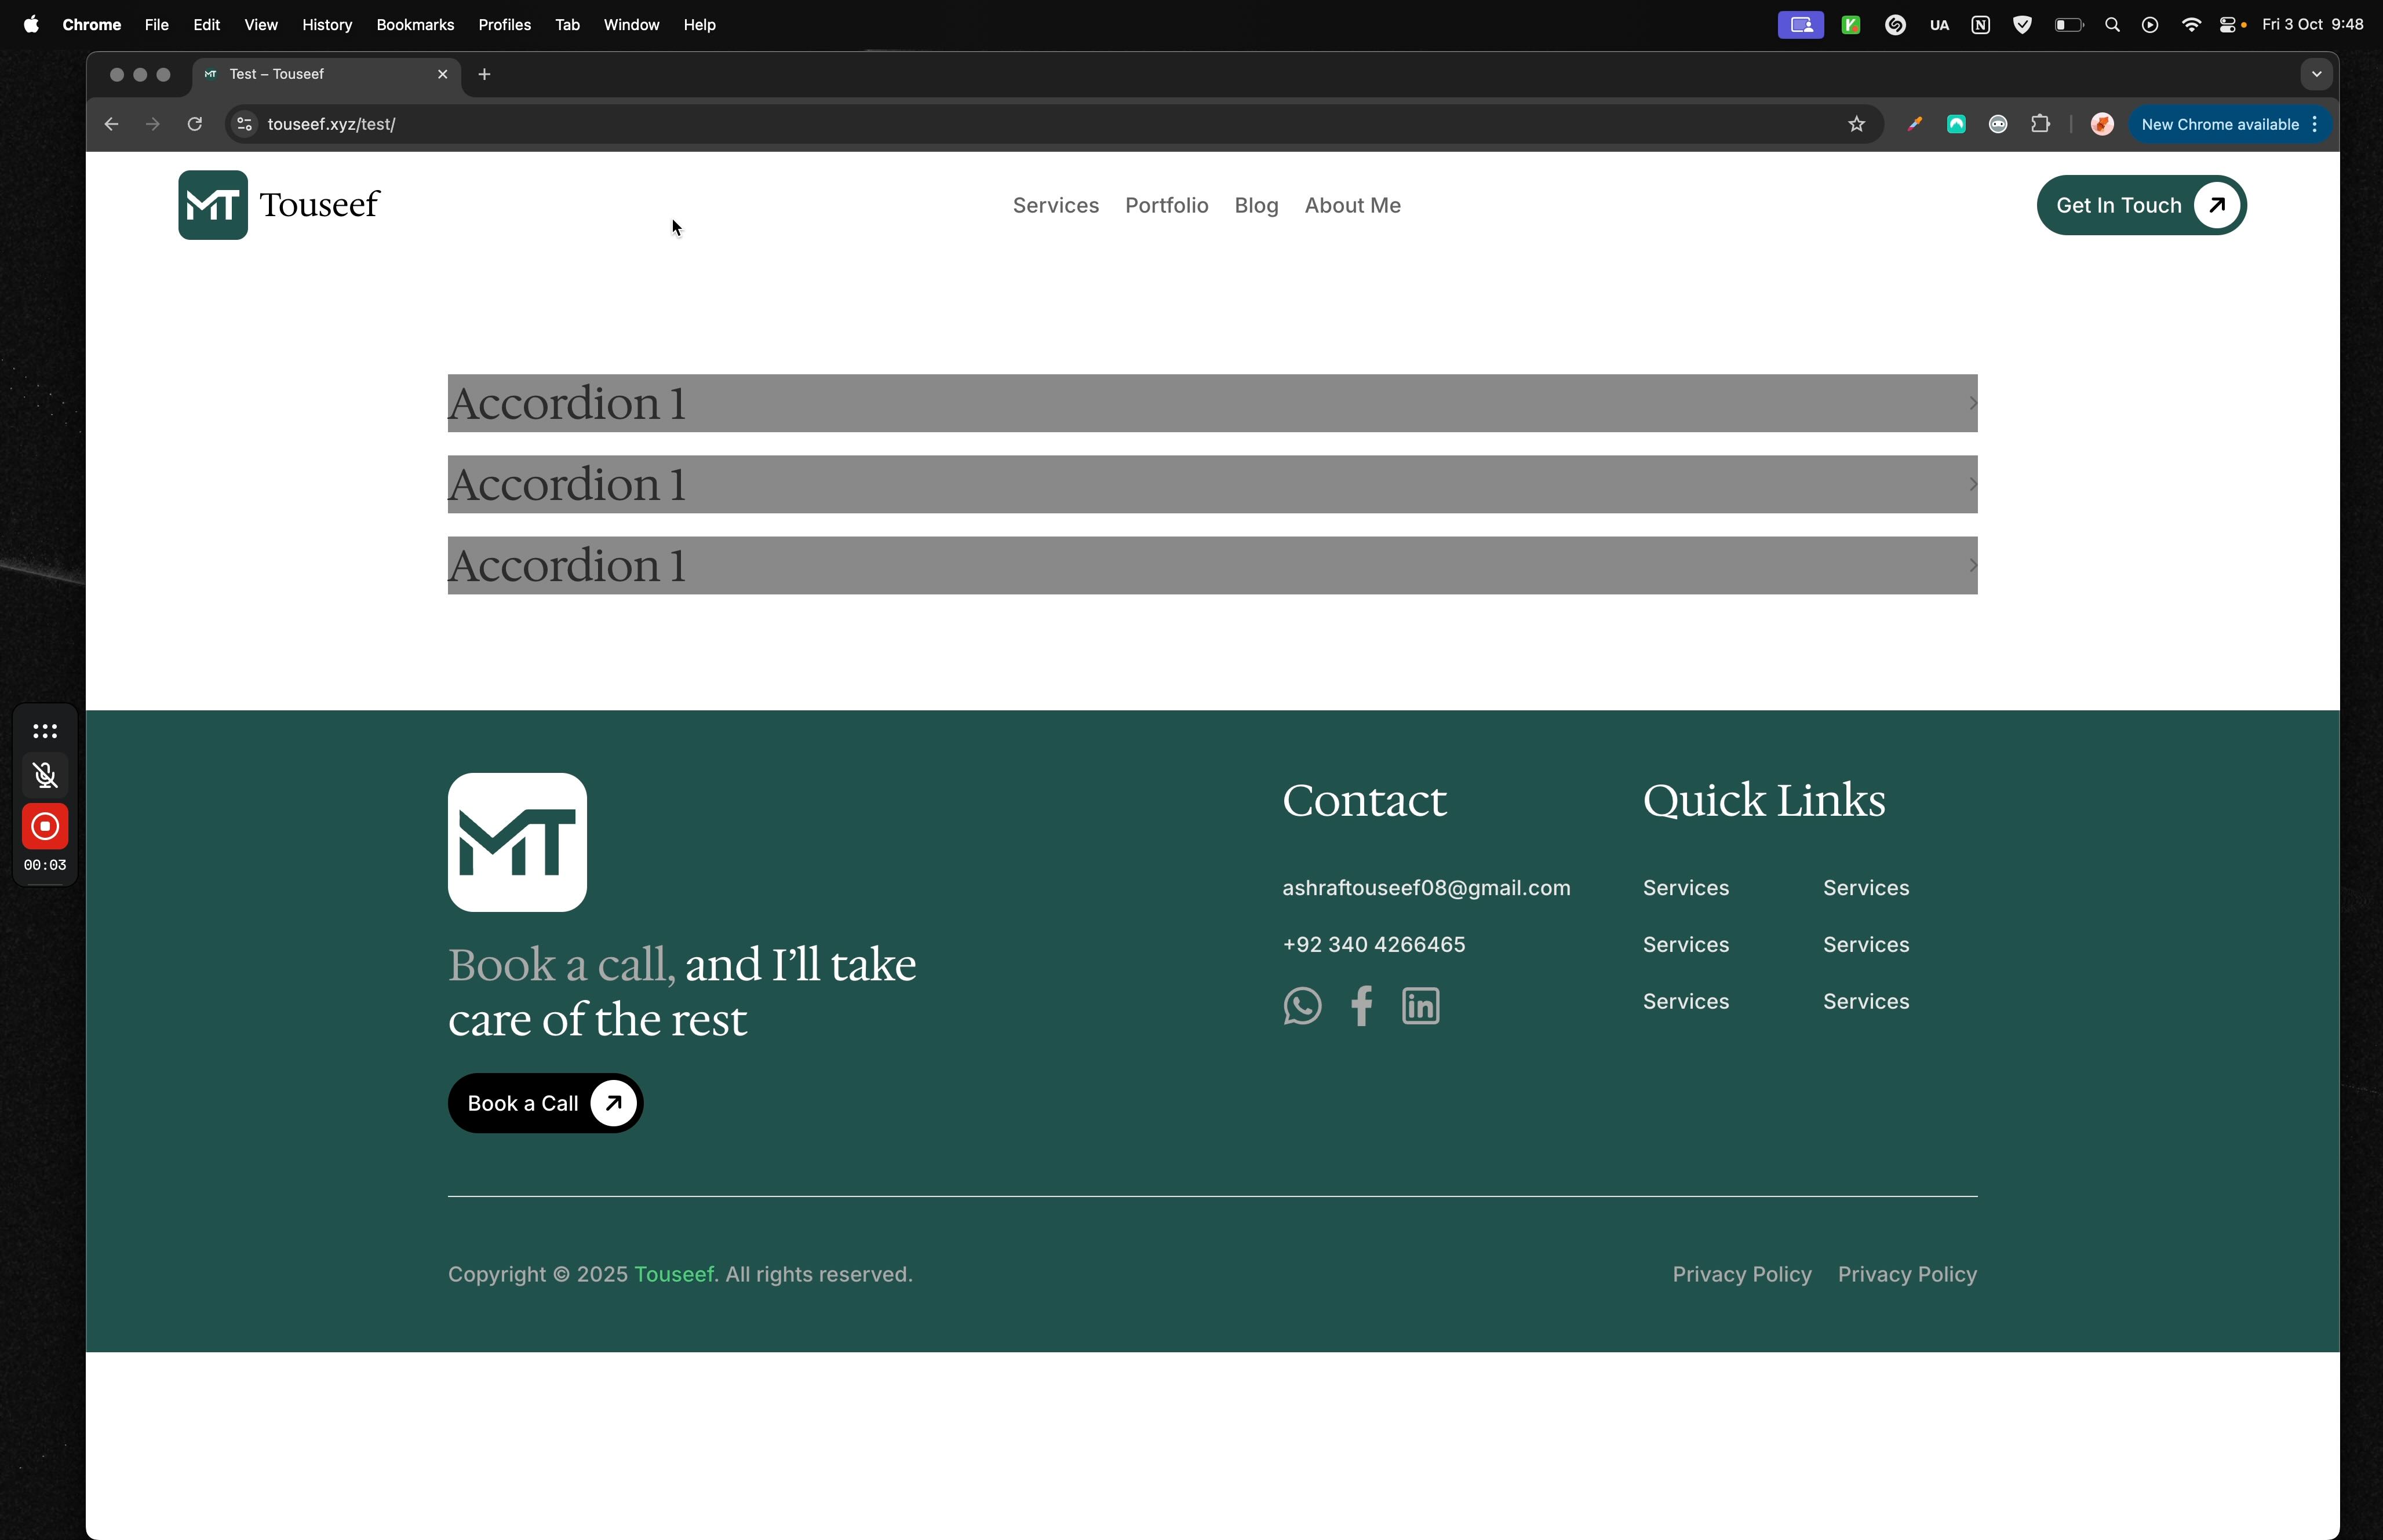The height and width of the screenshot is (1540, 2383).
Task: Click site information icon in address bar
Action: click(x=244, y=124)
